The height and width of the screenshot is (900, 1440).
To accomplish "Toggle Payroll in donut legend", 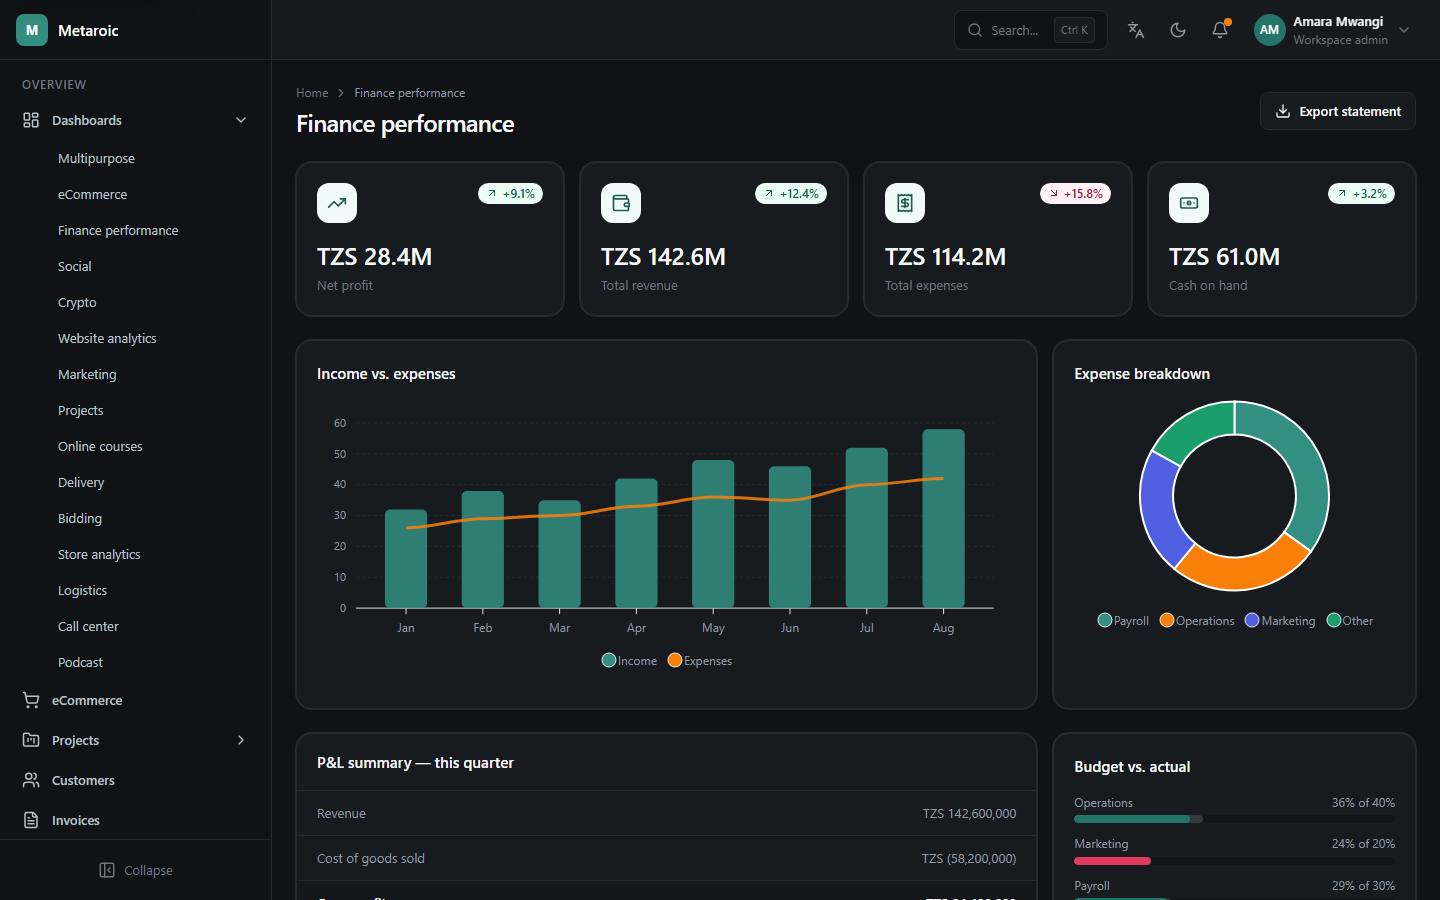I will 1123,620.
